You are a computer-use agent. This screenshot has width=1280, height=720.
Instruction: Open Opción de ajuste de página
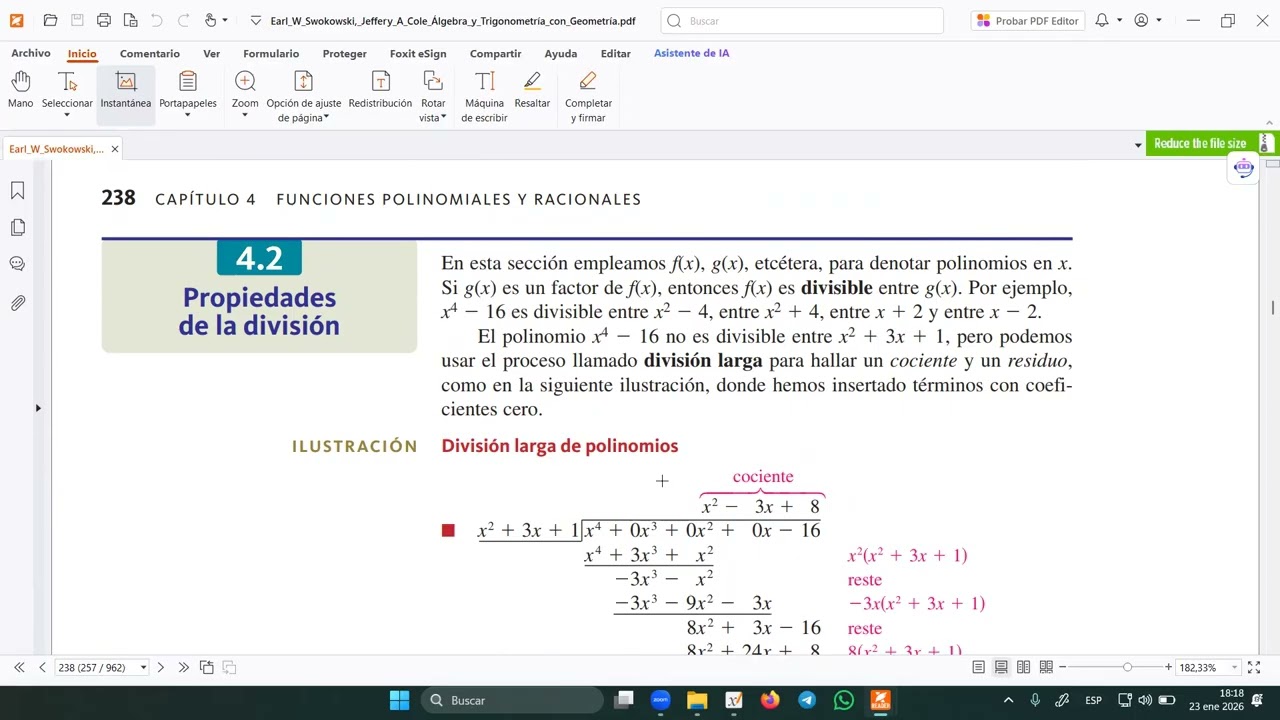coord(304,96)
